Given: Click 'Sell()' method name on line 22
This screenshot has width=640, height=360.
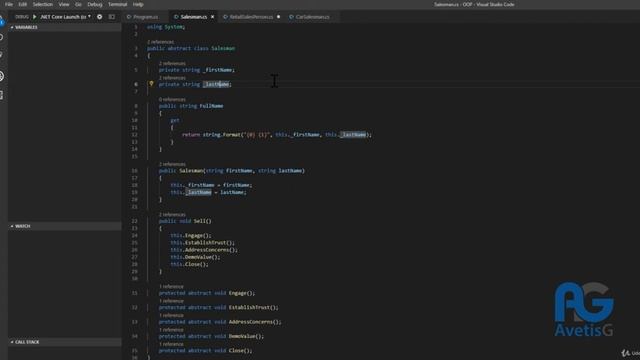Looking at the screenshot, I should pyautogui.click(x=202, y=221).
